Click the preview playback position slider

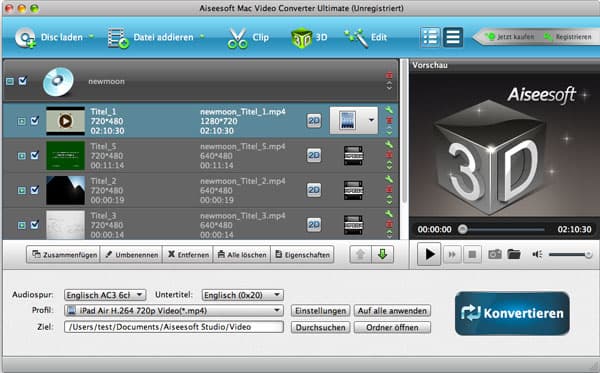tap(503, 229)
